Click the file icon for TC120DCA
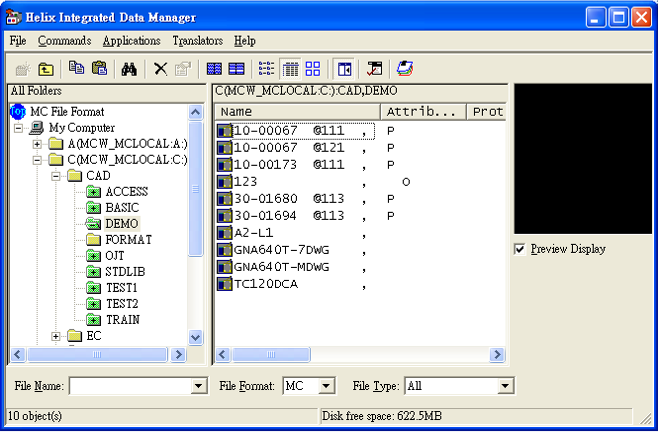 tap(225, 284)
